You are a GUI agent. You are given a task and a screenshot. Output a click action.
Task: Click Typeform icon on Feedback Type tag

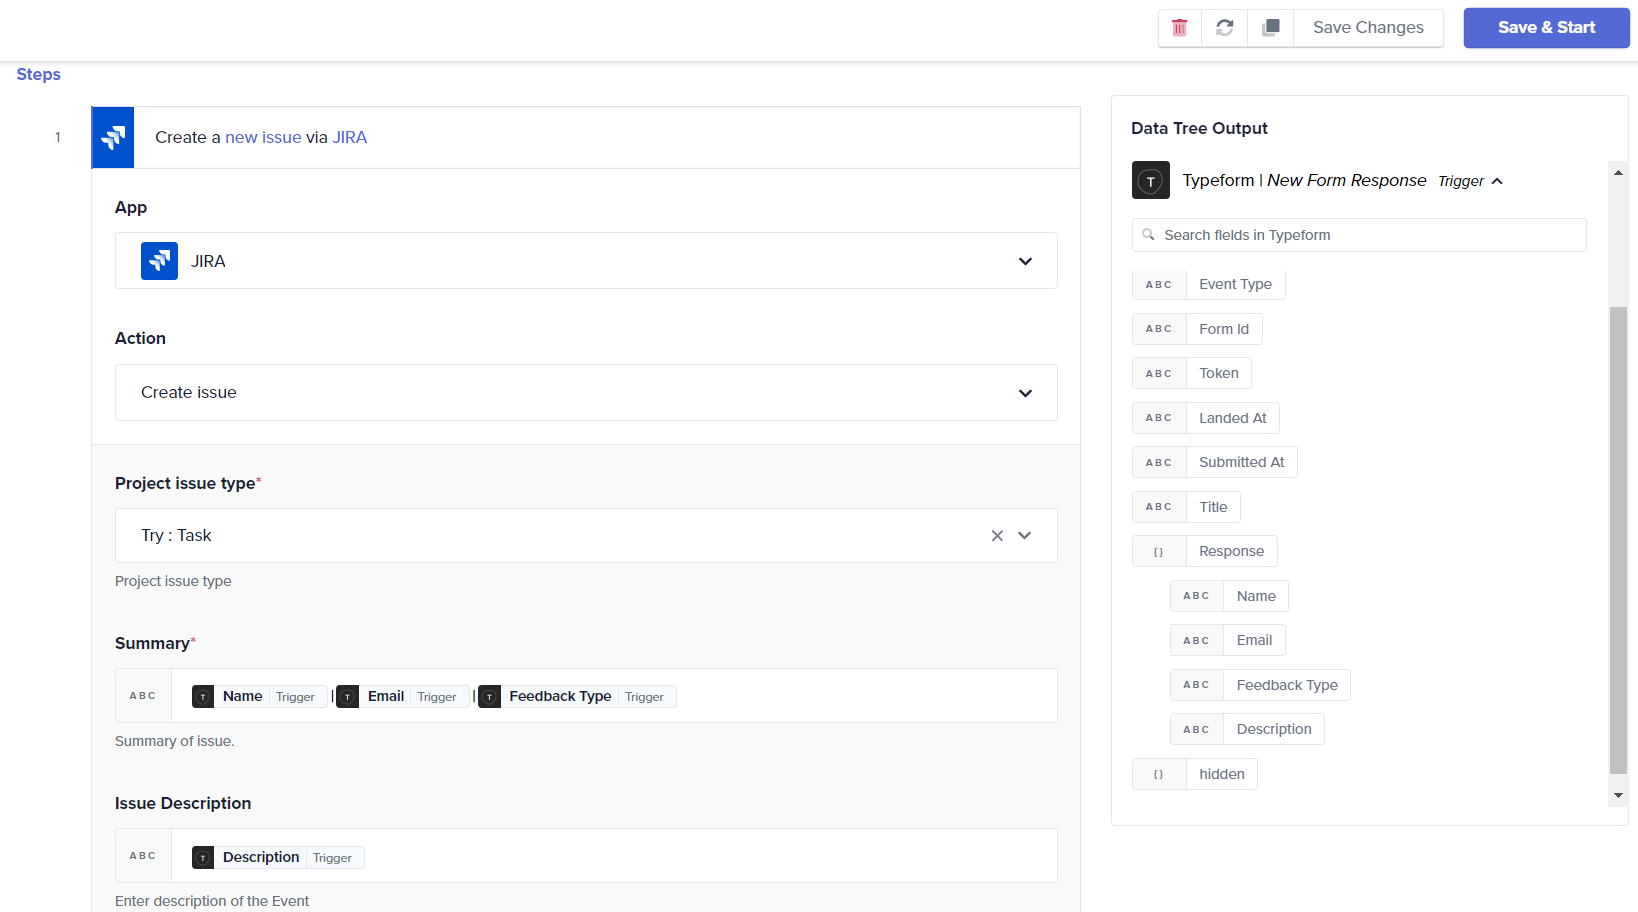[489, 697]
